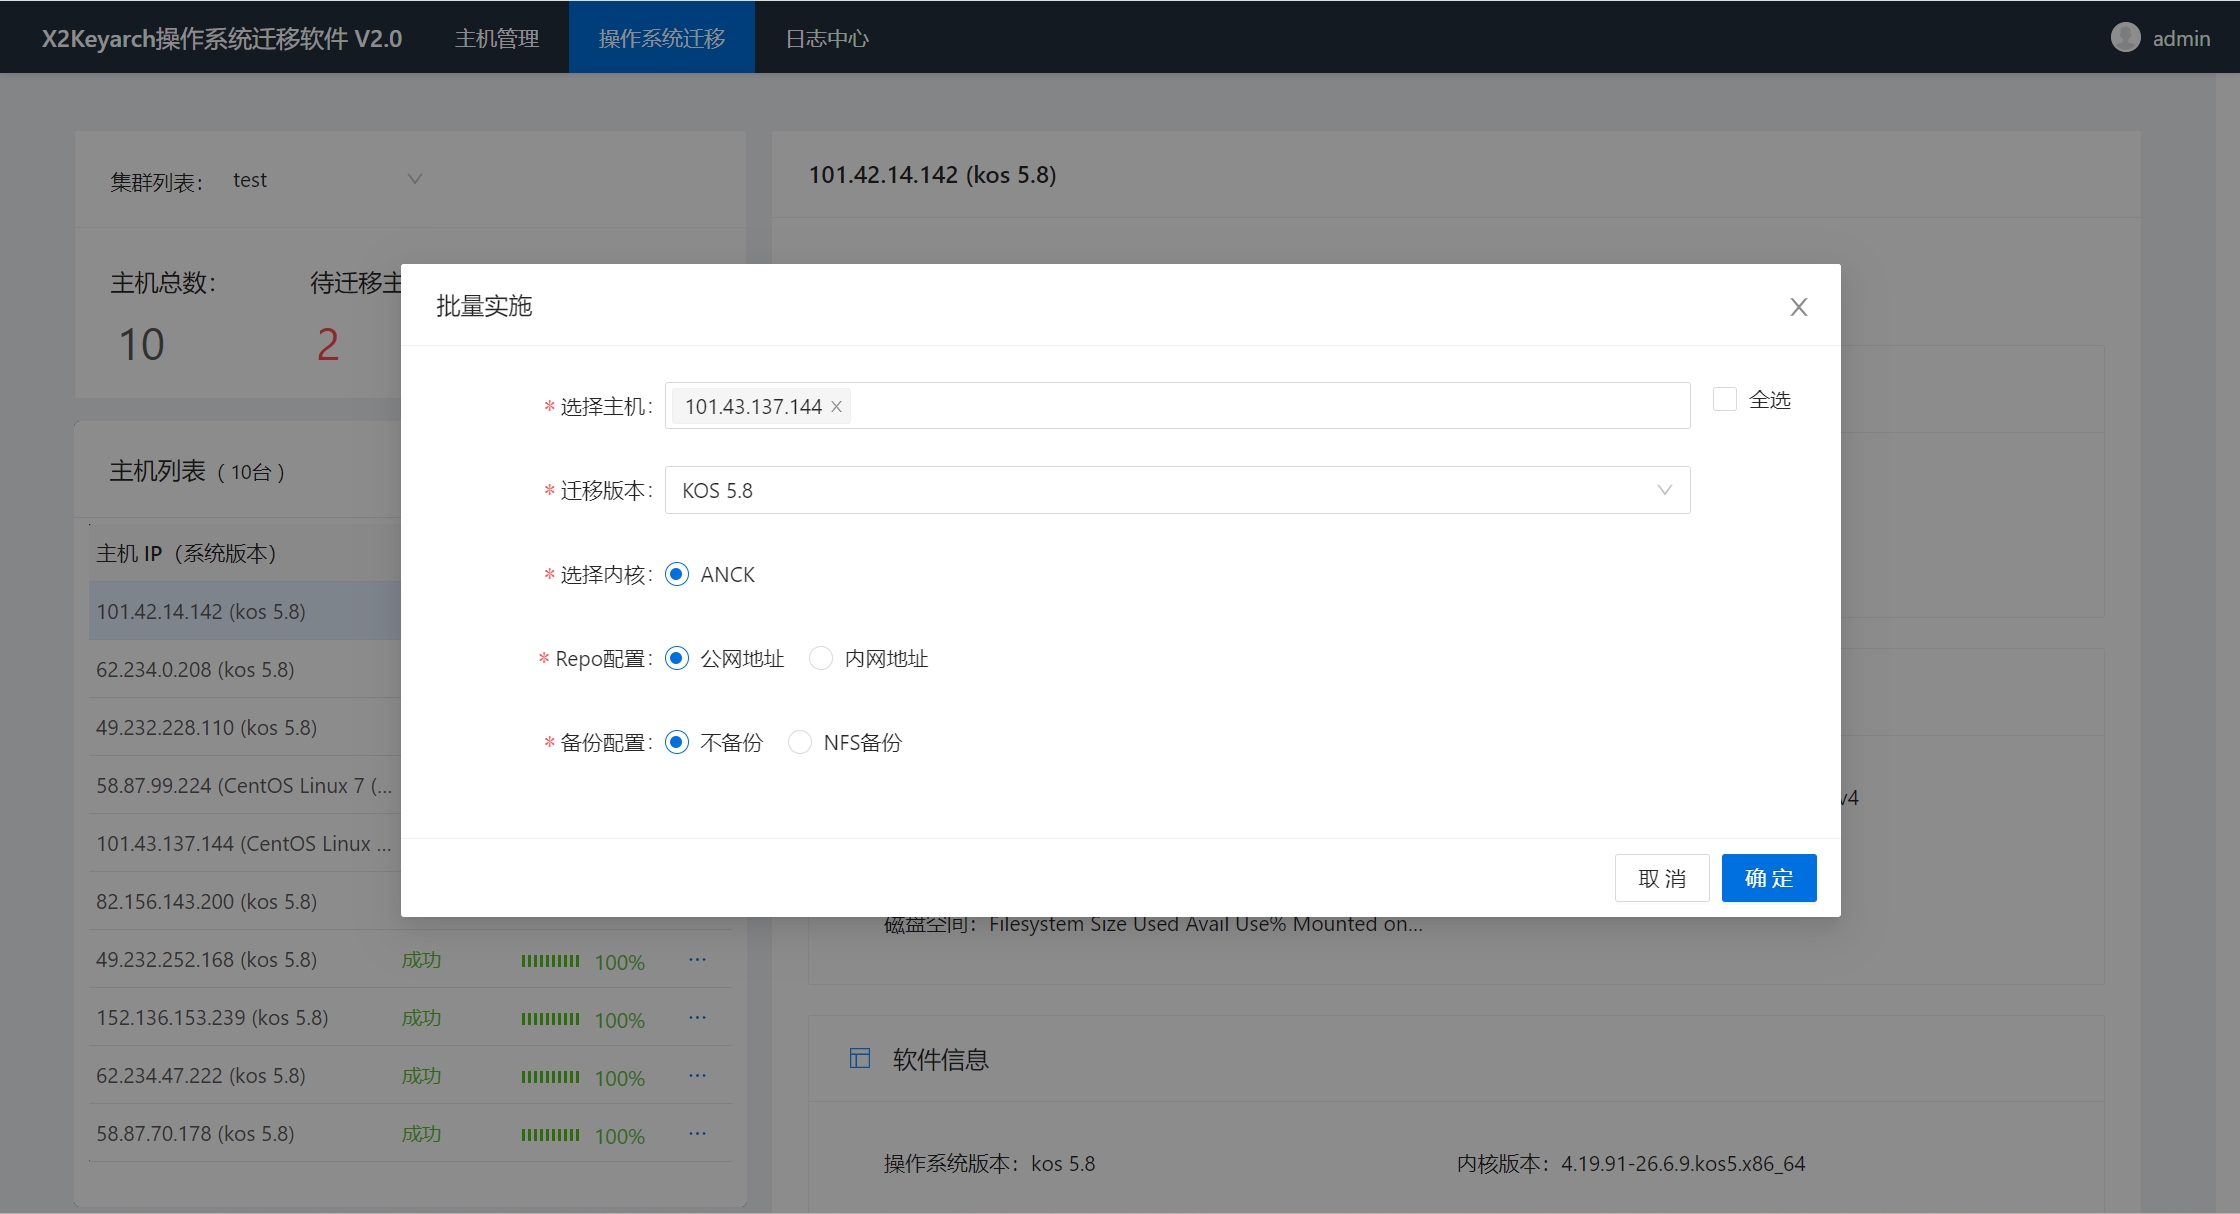Viewport: 2240px width, 1214px height.
Task: Open more options for 152.136.153.239 row
Action: click(x=697, y=1018)
